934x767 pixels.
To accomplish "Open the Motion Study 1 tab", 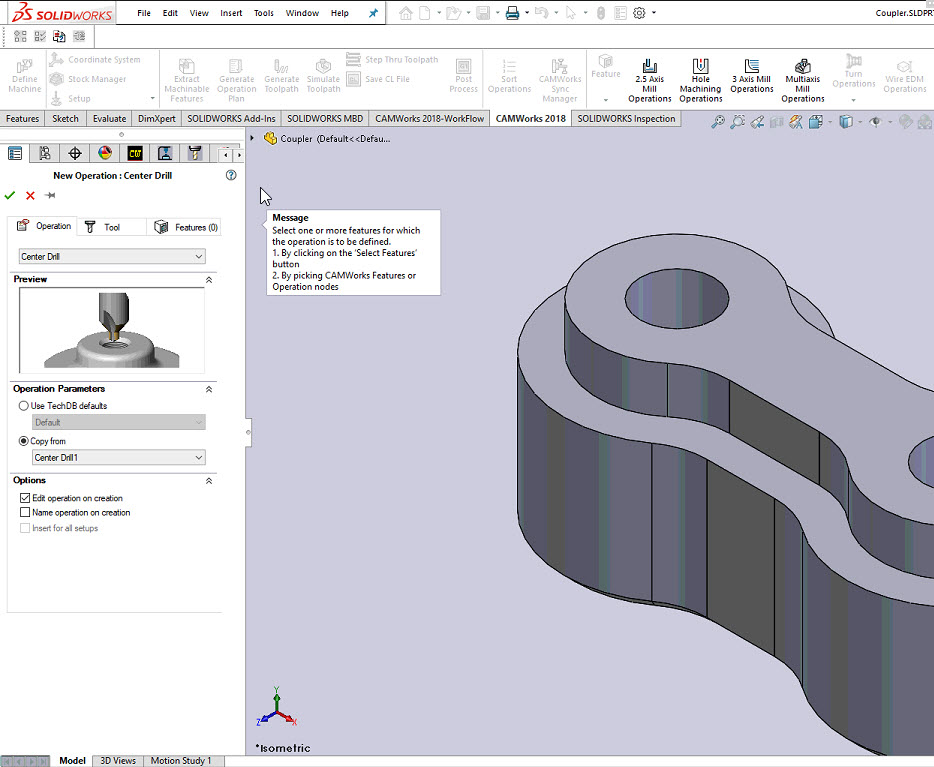I will [x=181, y=760].
